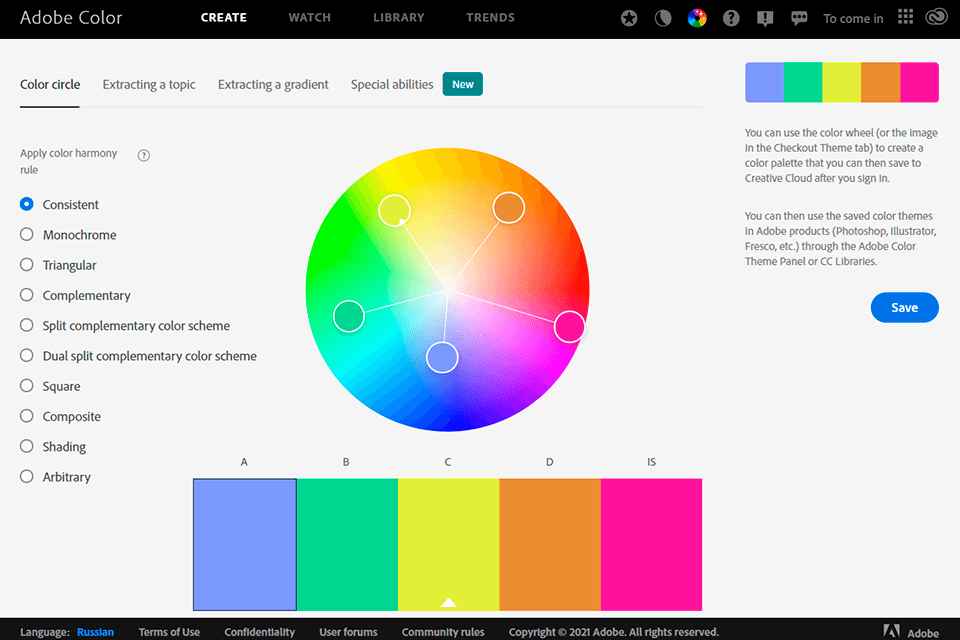This screenshot has height=640, width=960.
Task: Open the help question mark icon in header
Action: point(730,18)
